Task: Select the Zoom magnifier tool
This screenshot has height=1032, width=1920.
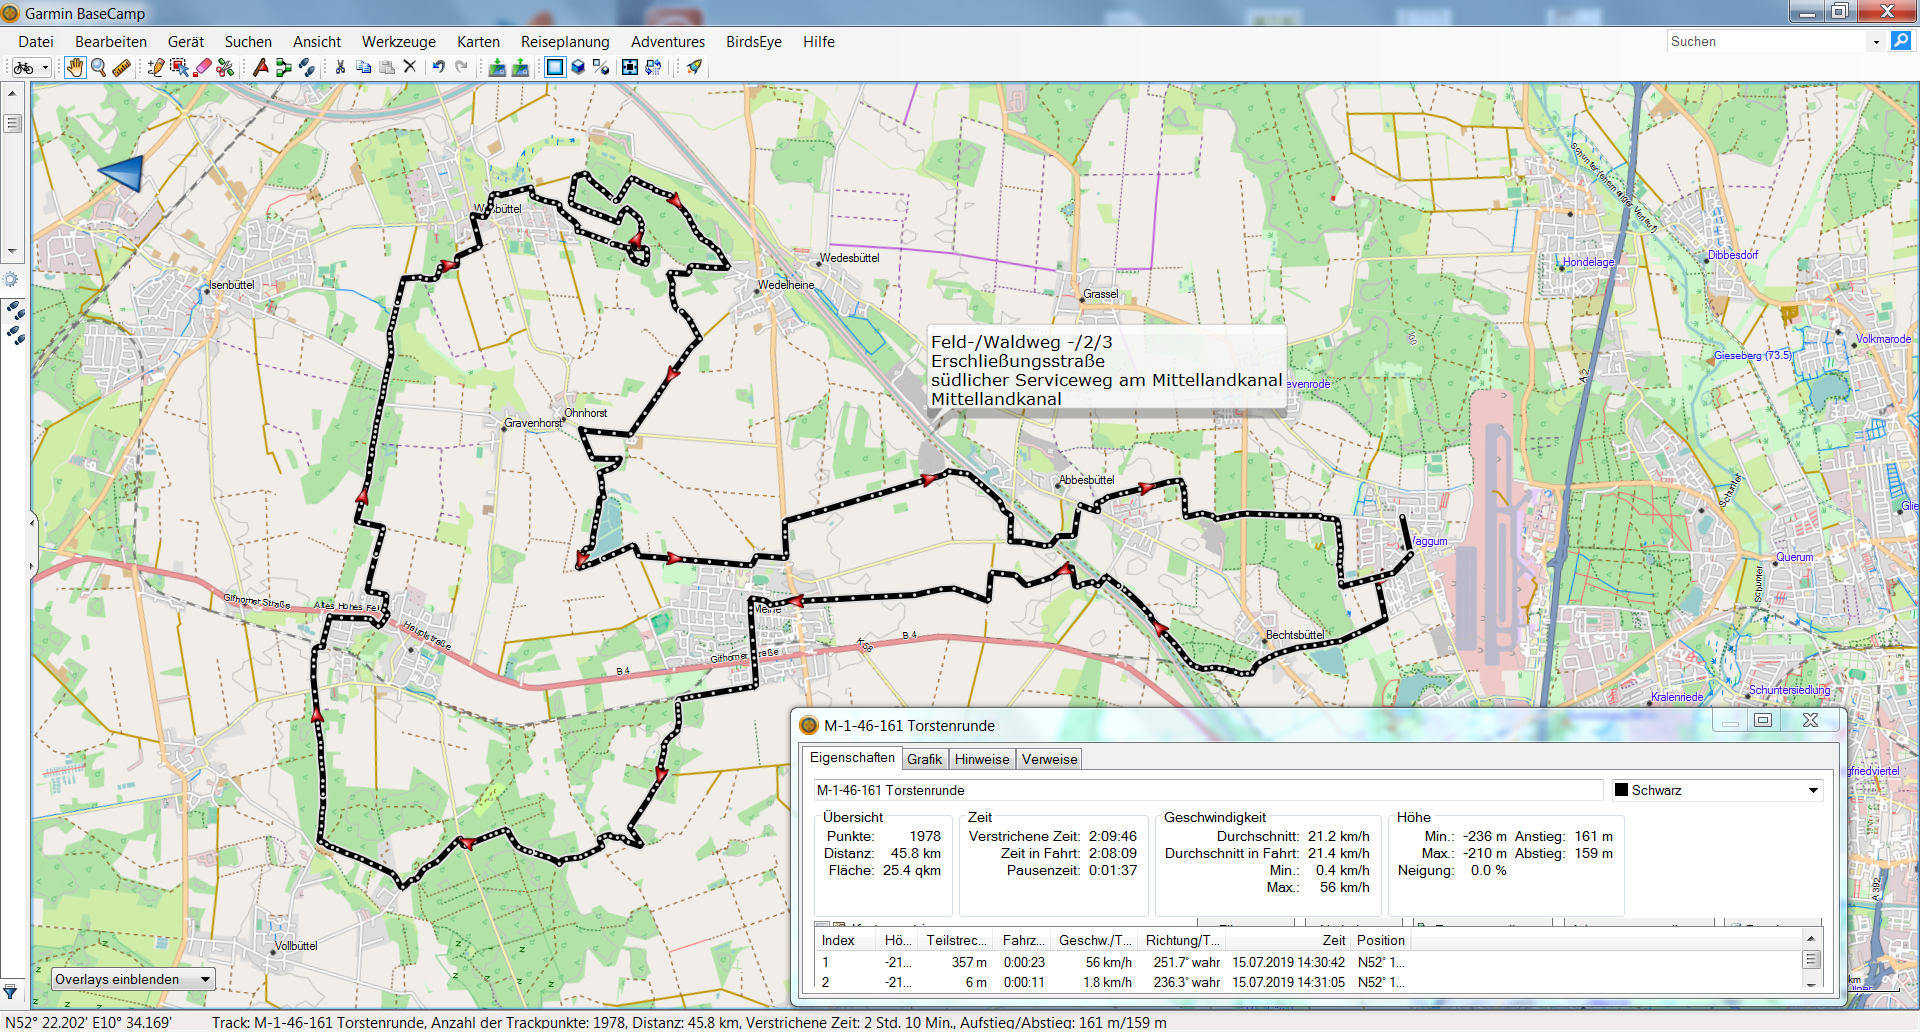Action: tap(99, 67)
